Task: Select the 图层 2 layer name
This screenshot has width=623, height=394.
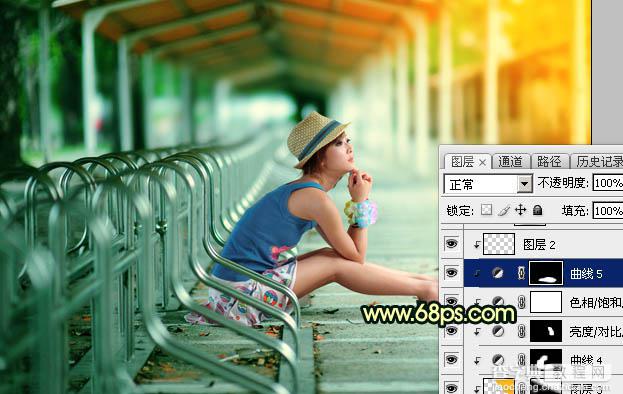Action: pos(539,245)
